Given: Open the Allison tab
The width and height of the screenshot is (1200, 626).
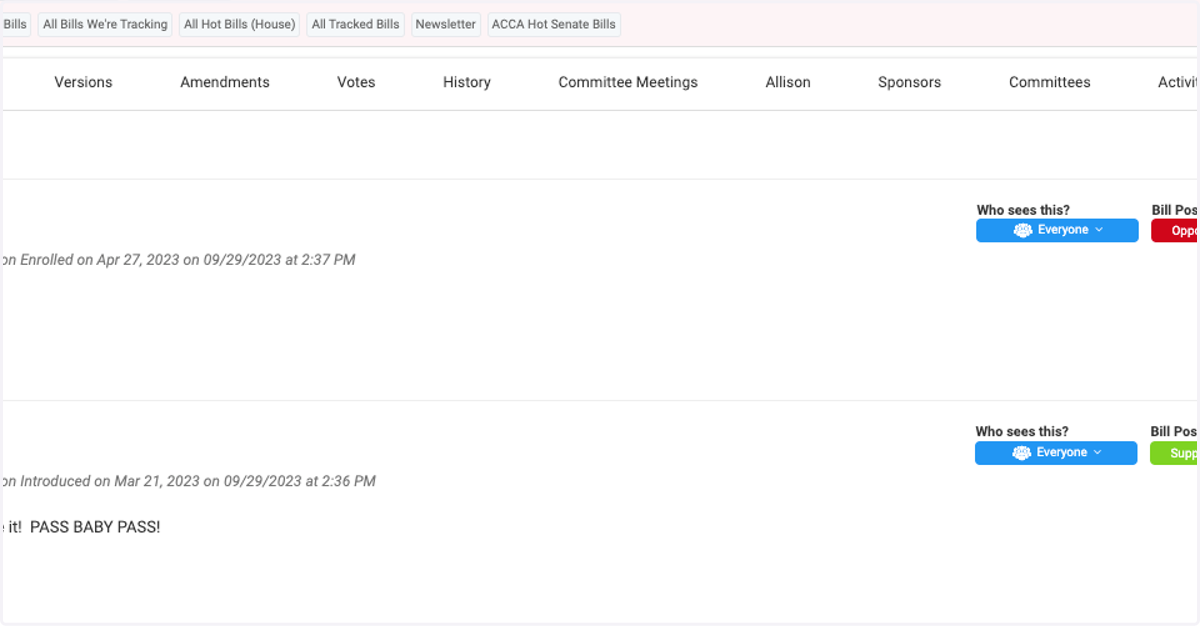Looking at the screenshot, I should [x=788, y=82].
